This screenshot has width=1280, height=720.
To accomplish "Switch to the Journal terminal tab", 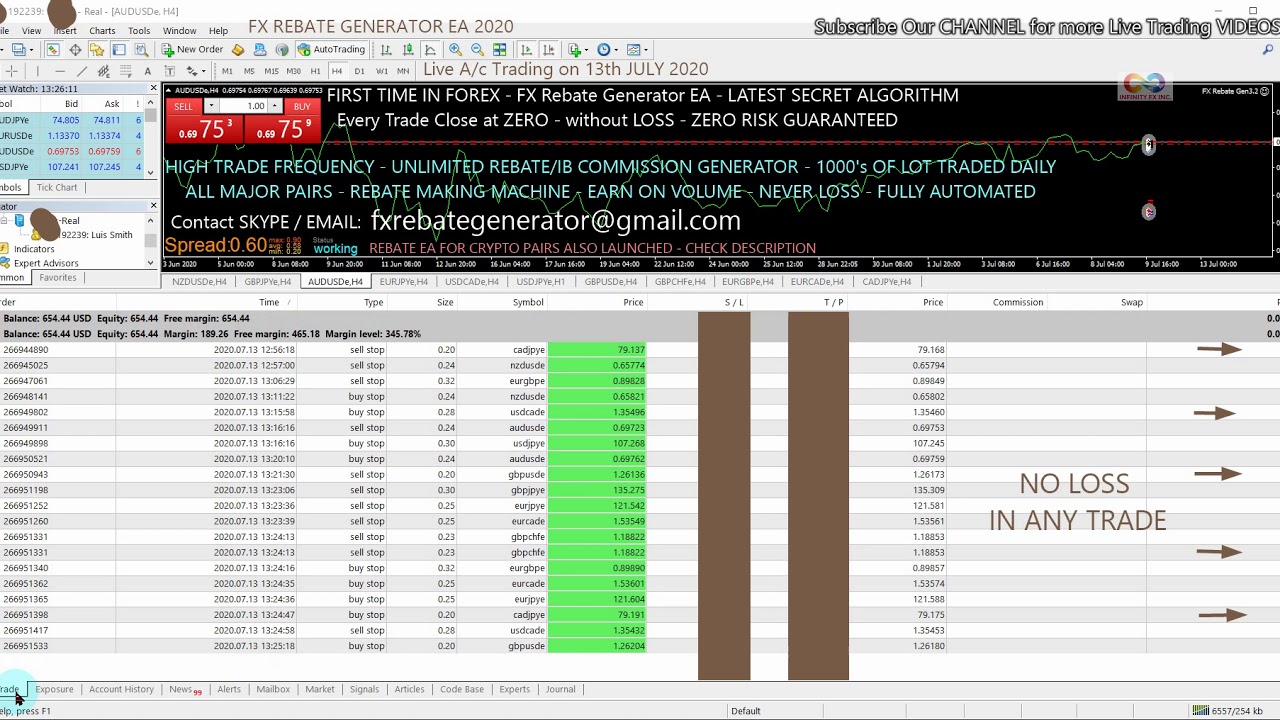I will click(x=560, y=689).
